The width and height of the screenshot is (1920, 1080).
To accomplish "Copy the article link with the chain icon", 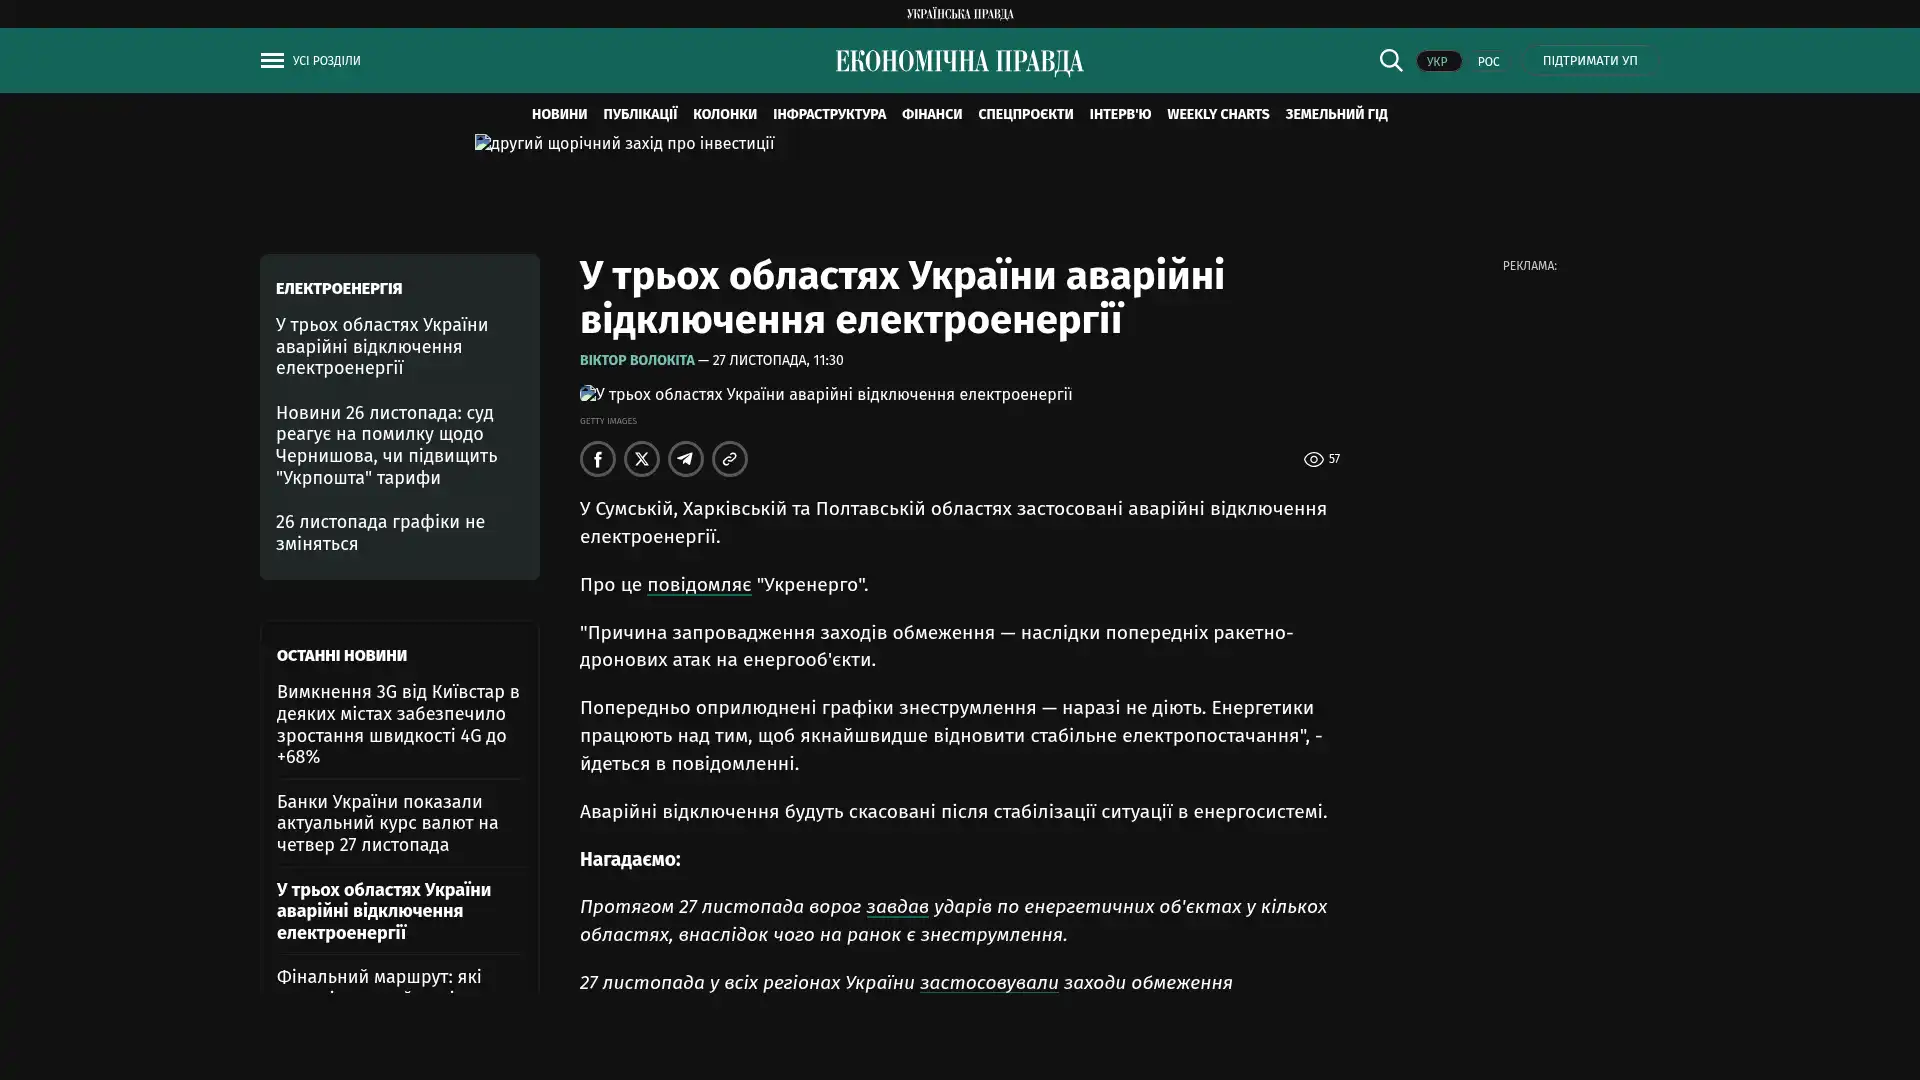I will point(730,459).
